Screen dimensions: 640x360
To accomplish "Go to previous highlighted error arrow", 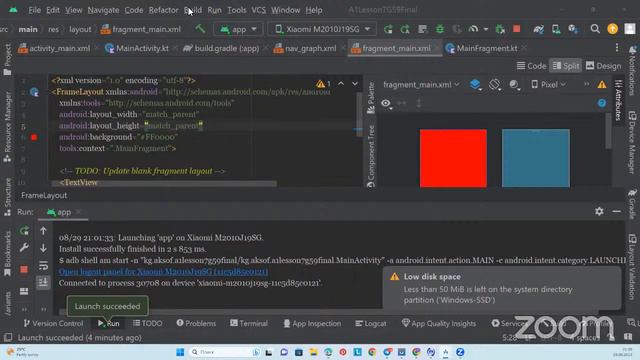I will coord(341,84).
